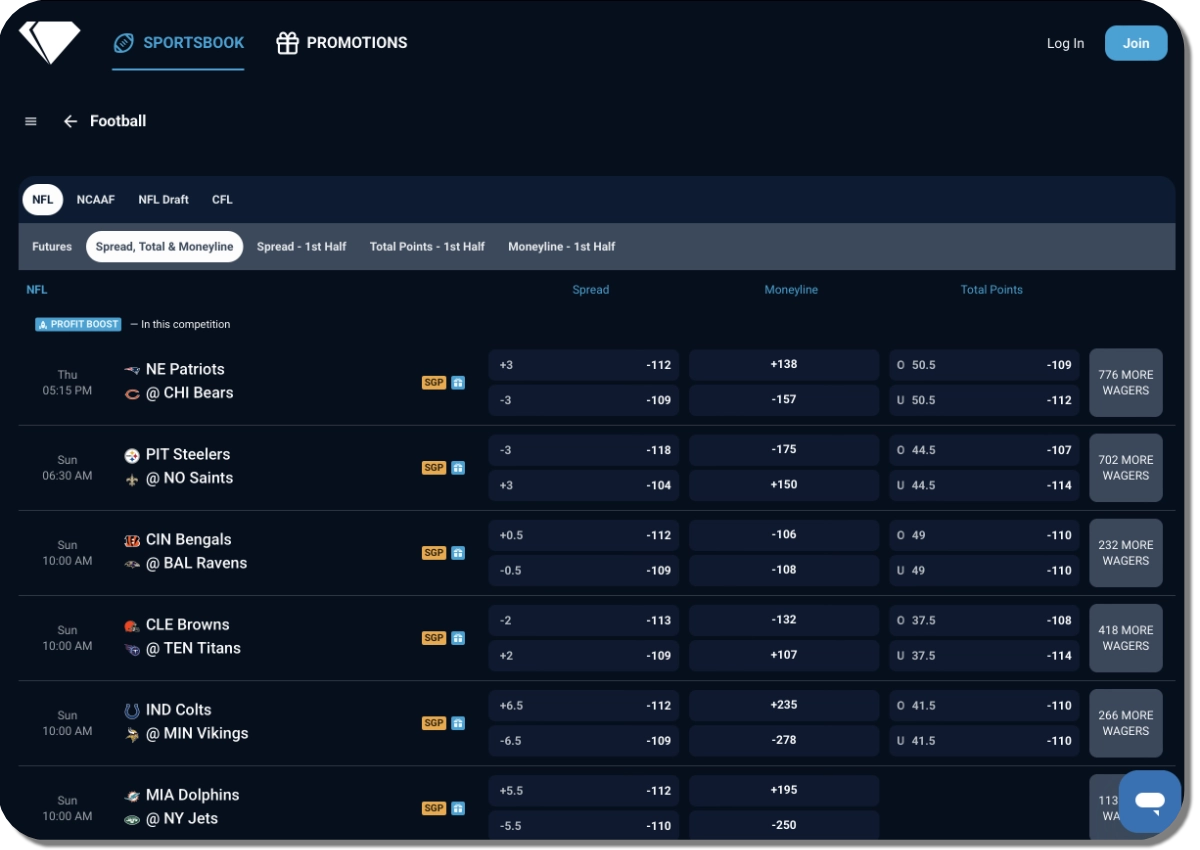Select Total Points - 1st Half market
The width and height of the screenshot is (1200, 850).
coord(427,247)
